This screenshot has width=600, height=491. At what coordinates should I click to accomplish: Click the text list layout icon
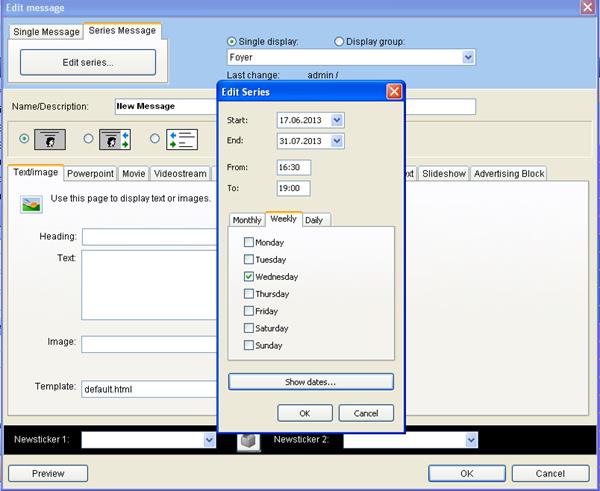point(181,139)
